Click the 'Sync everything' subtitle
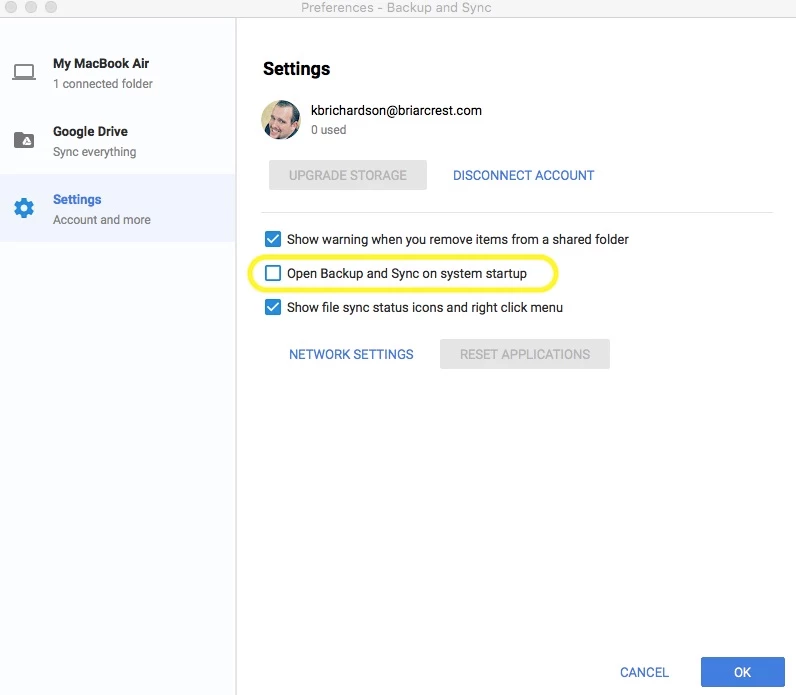This screenshot has width=796, height=695. click(x=94, y=152)
